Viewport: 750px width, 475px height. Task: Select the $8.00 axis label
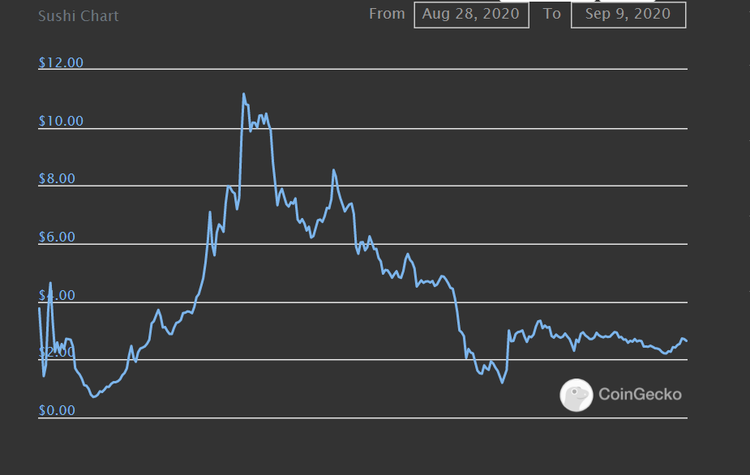pos(57,179)
